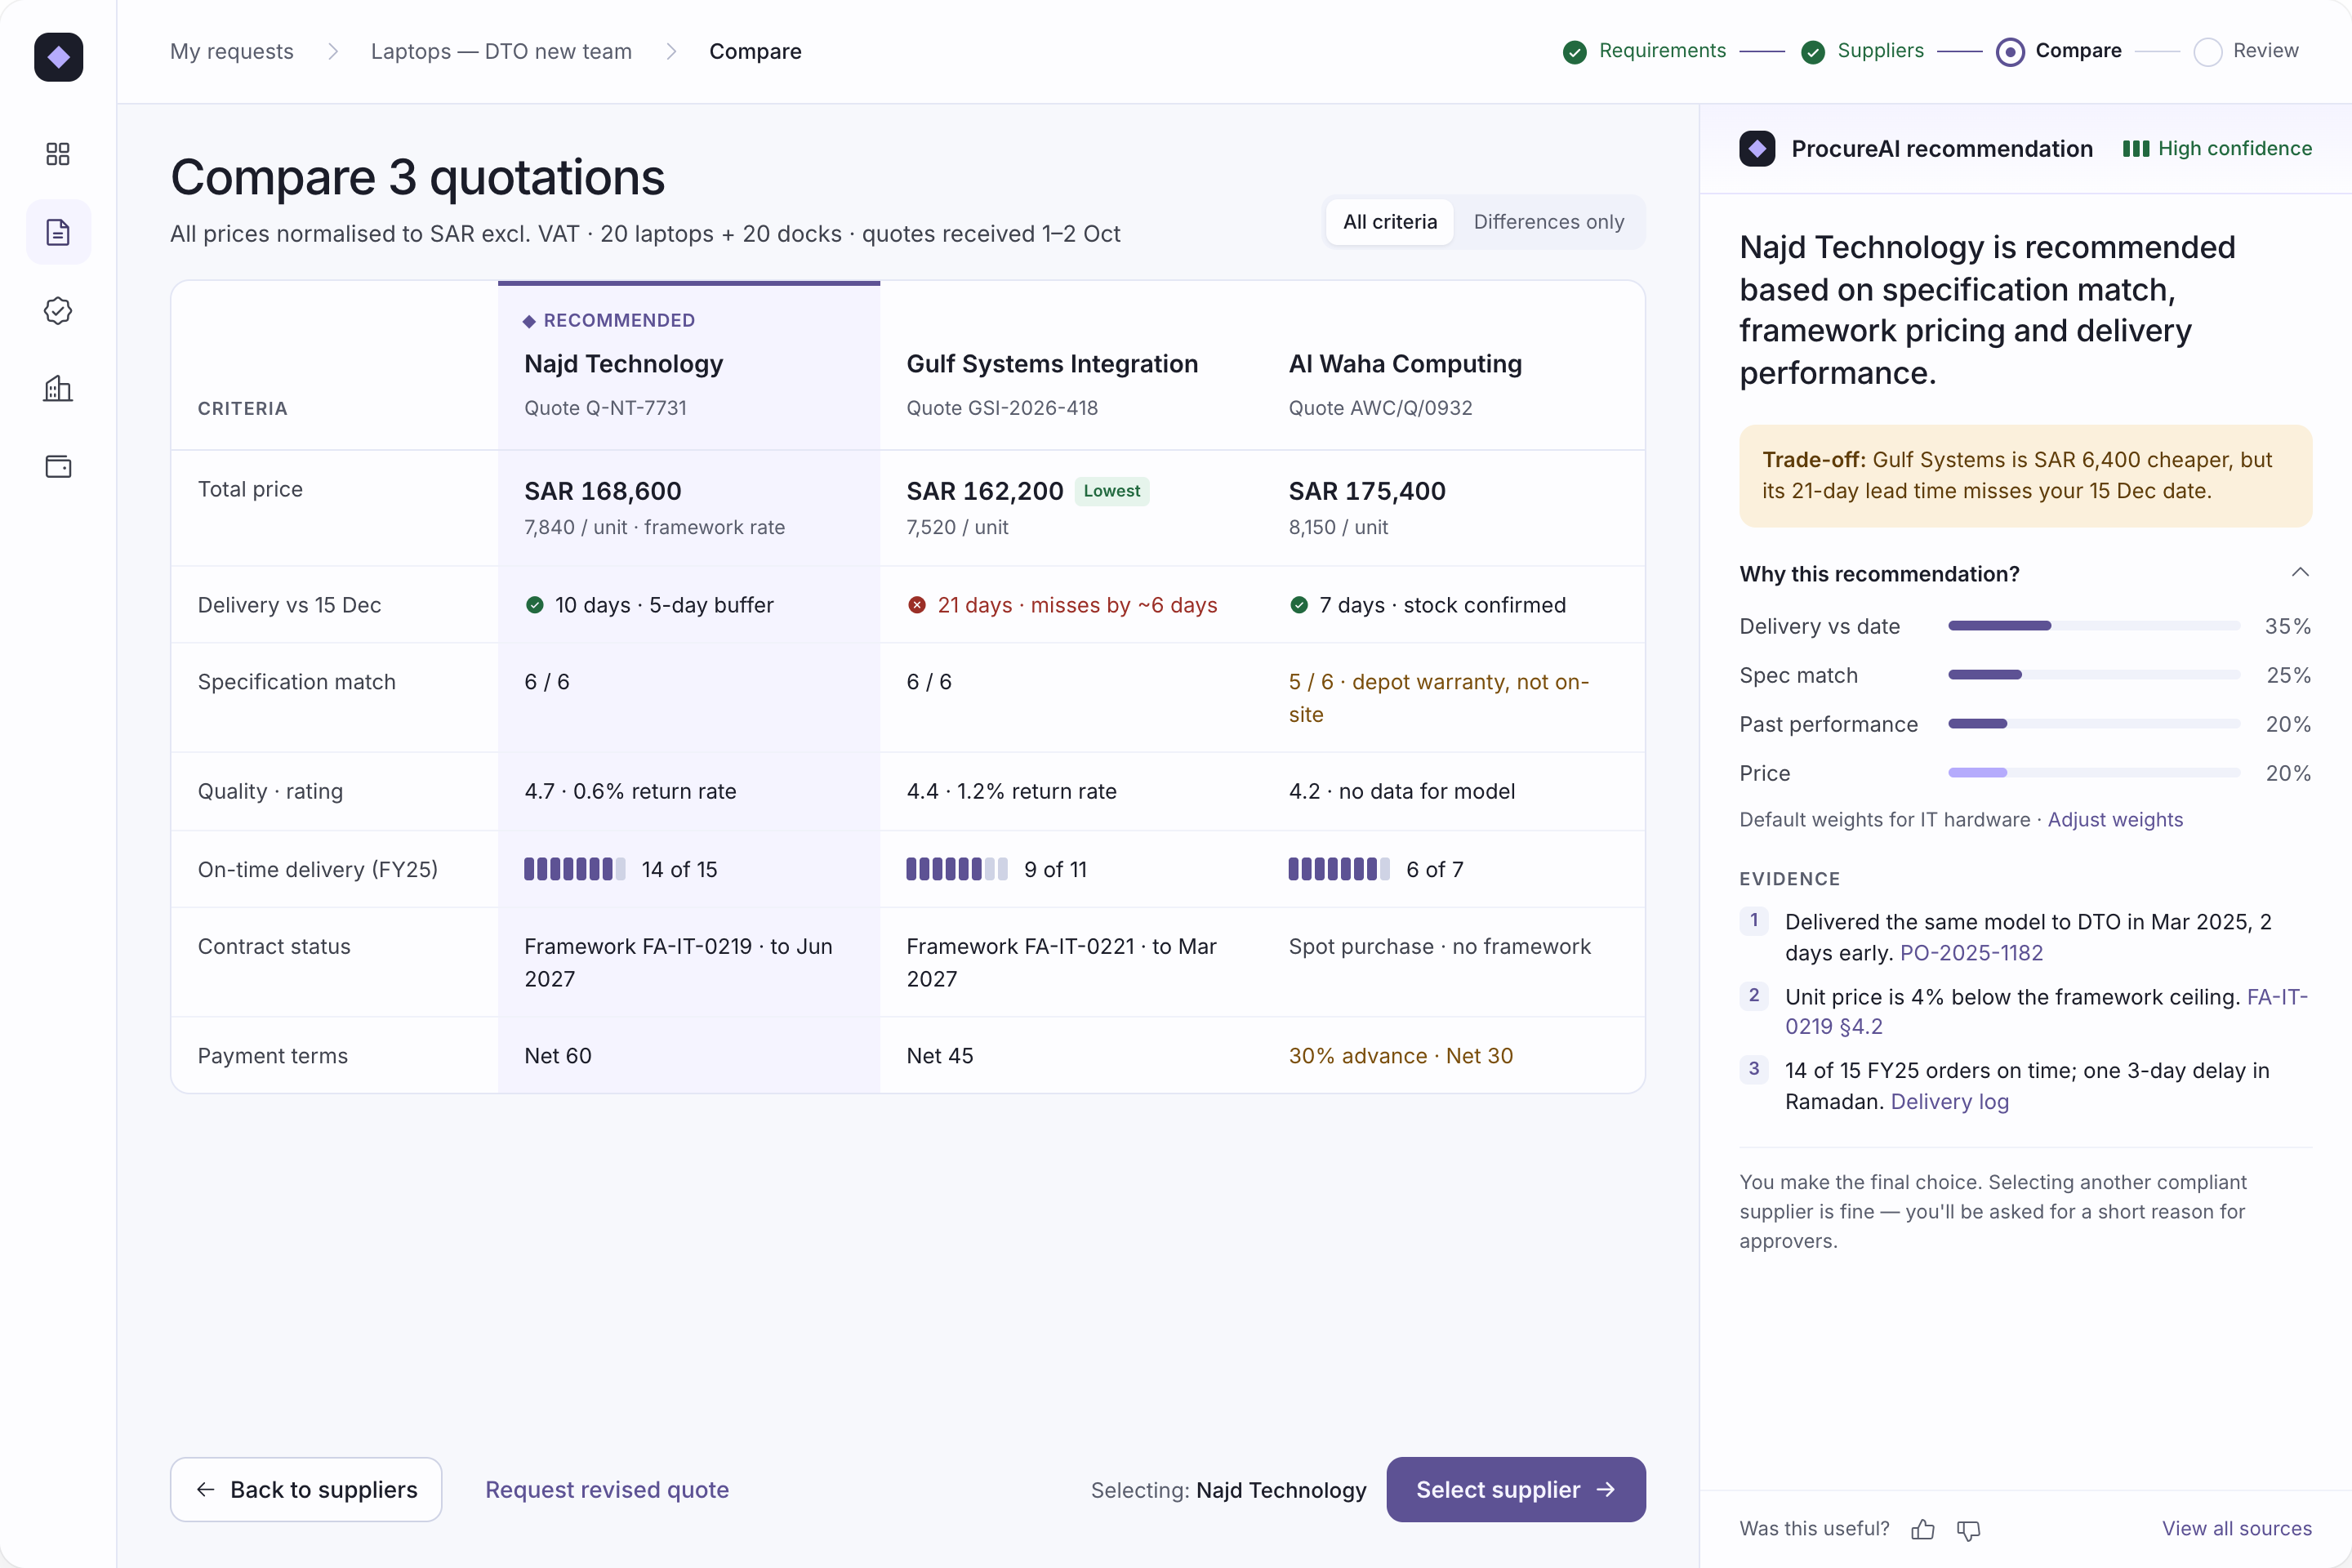
Task: Click the thumbs down feedback icon
Action: 1968,1530
